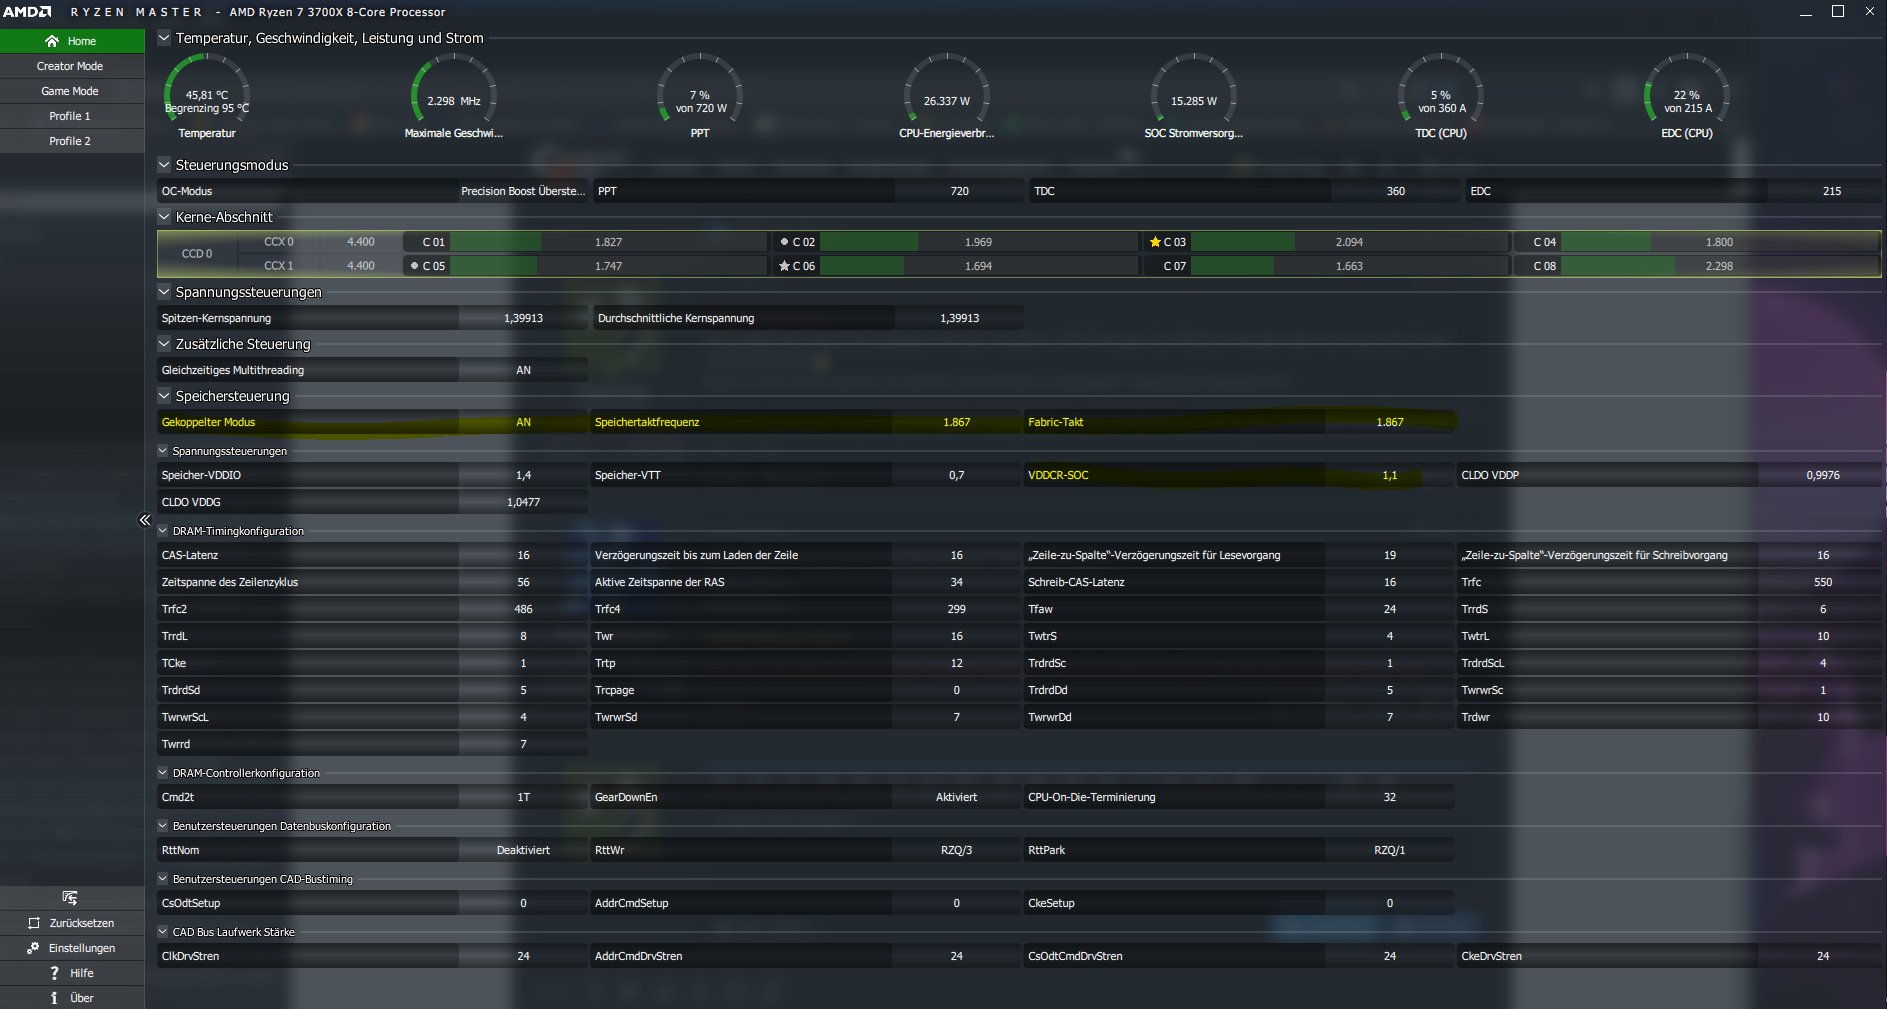Open the Home view
Screen dimensions: 1887x1009
tap(72, 41)
